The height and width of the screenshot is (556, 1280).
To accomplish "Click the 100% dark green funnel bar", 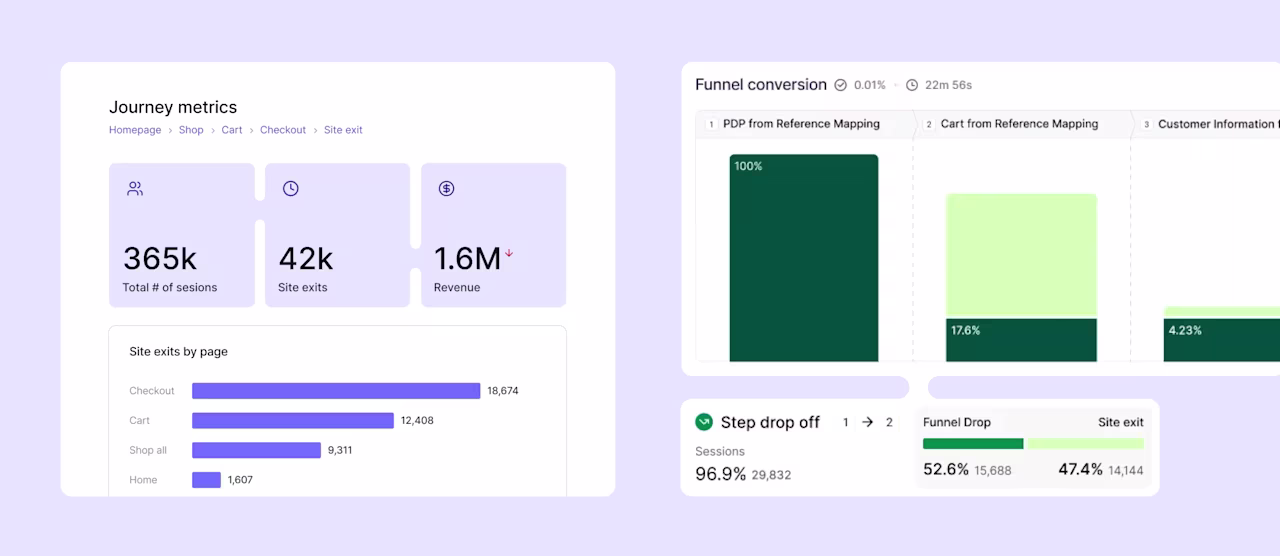I will 804,258.
